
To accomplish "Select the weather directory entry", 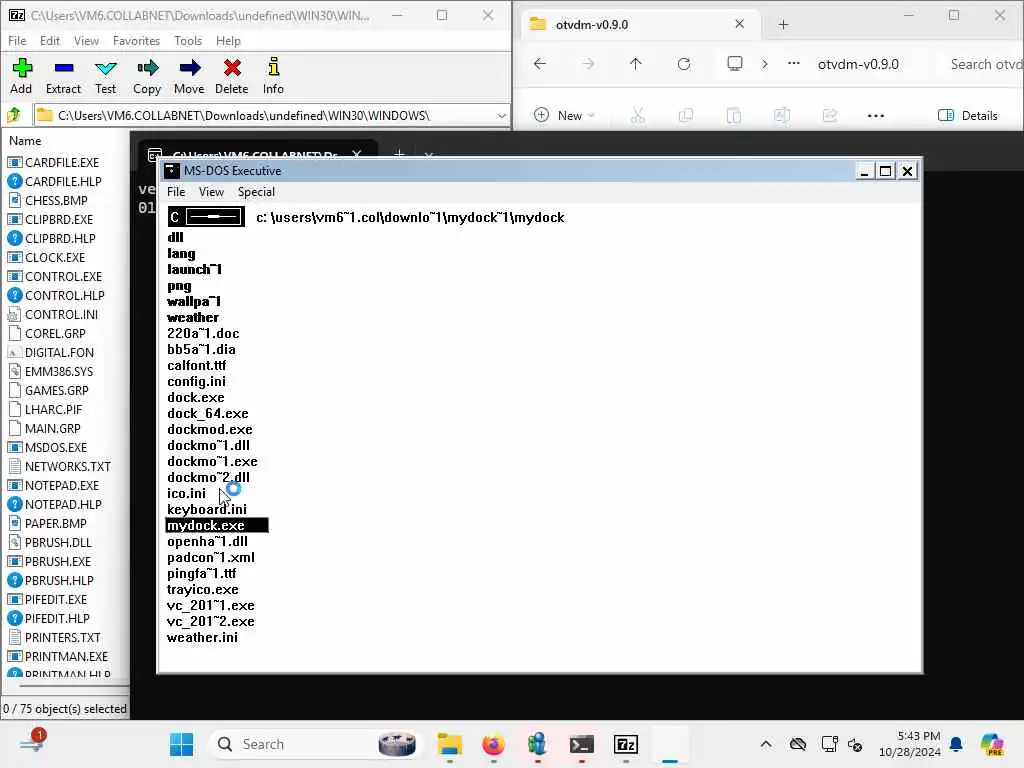I will click(193, 317).
